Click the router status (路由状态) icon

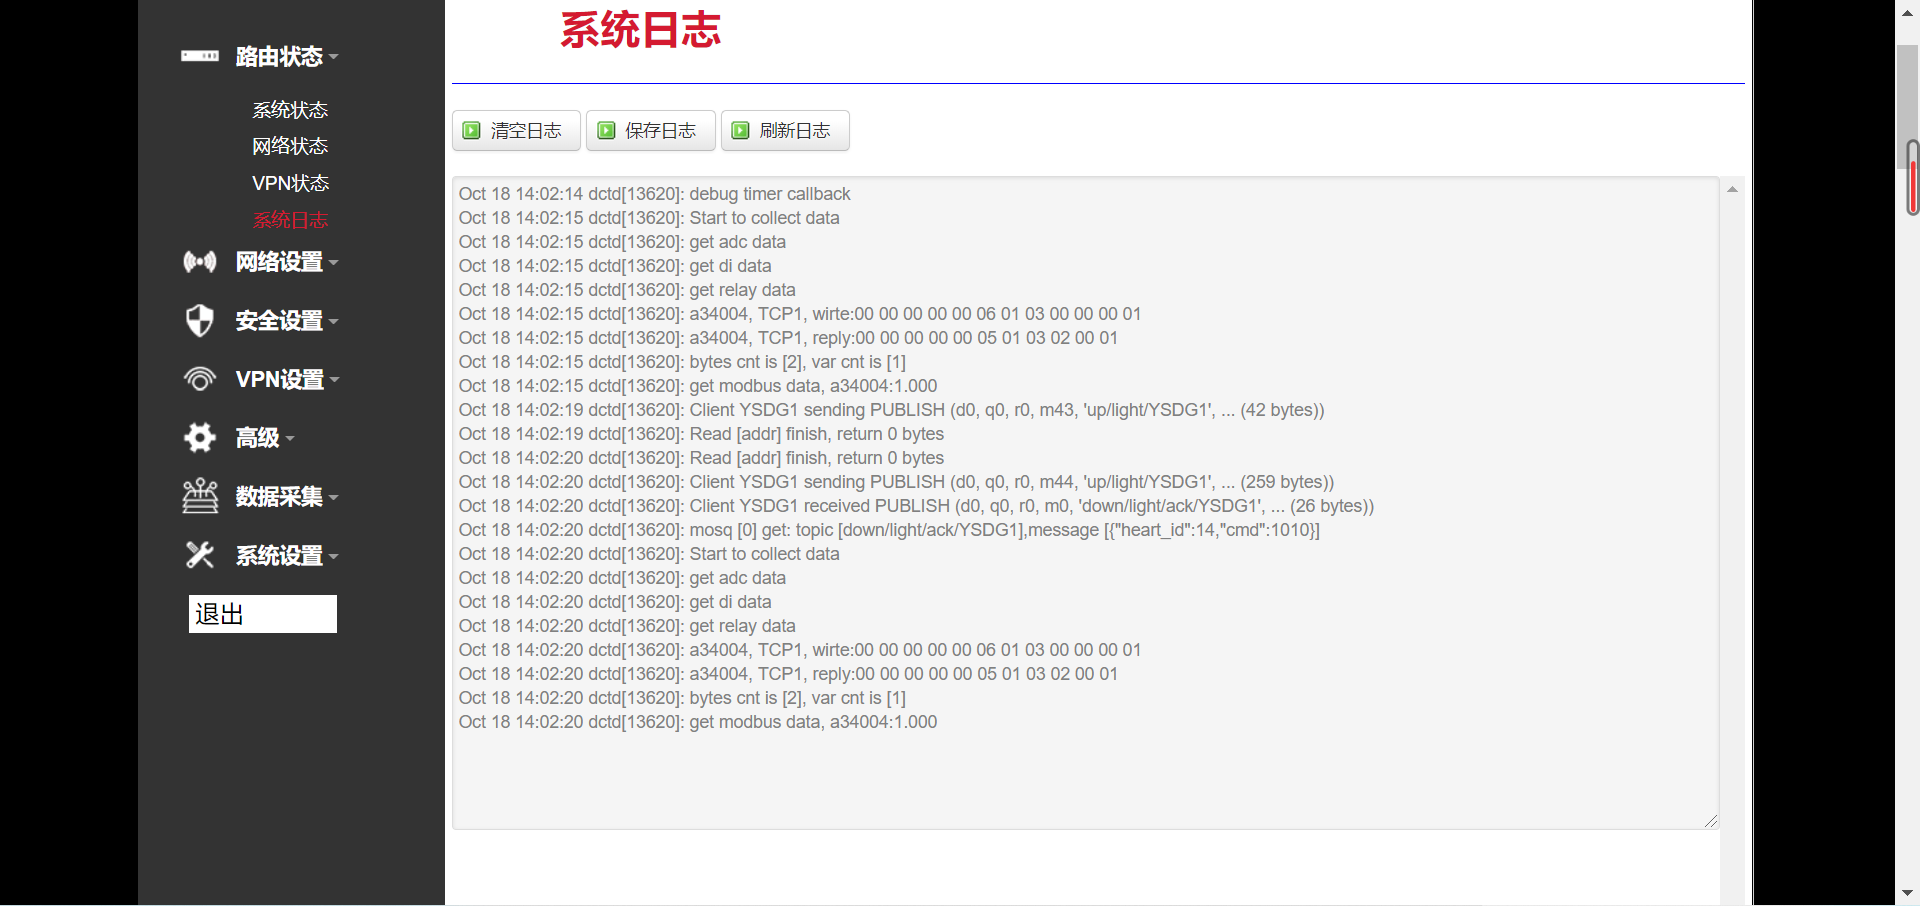pos(200,57)
